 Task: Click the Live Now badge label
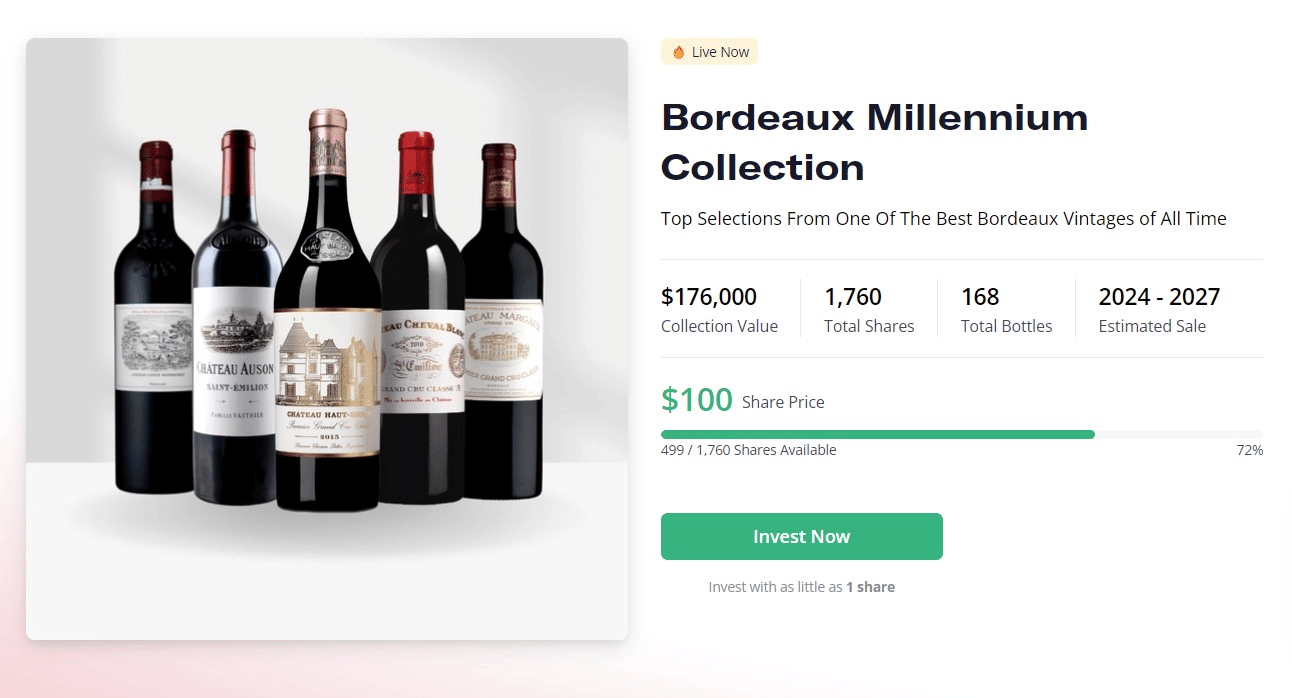[x=720, y=52]
